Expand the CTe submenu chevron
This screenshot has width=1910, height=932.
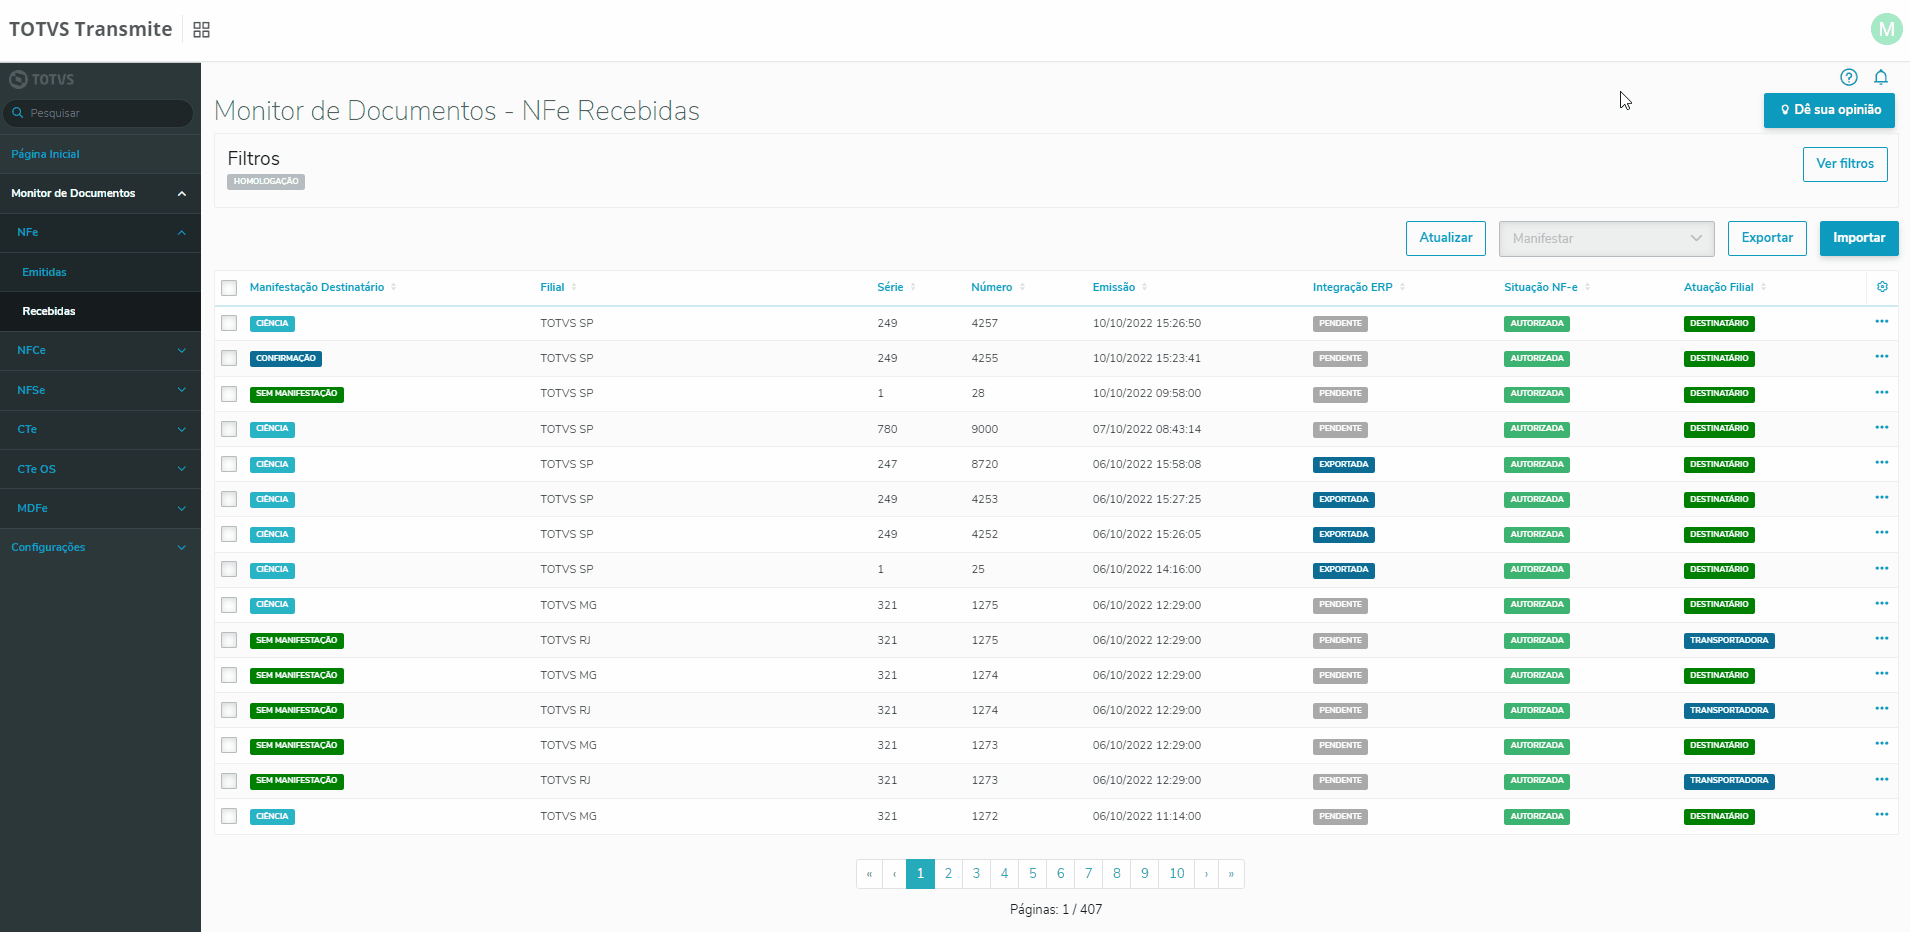pyautogui.click(x=182, y=430)
